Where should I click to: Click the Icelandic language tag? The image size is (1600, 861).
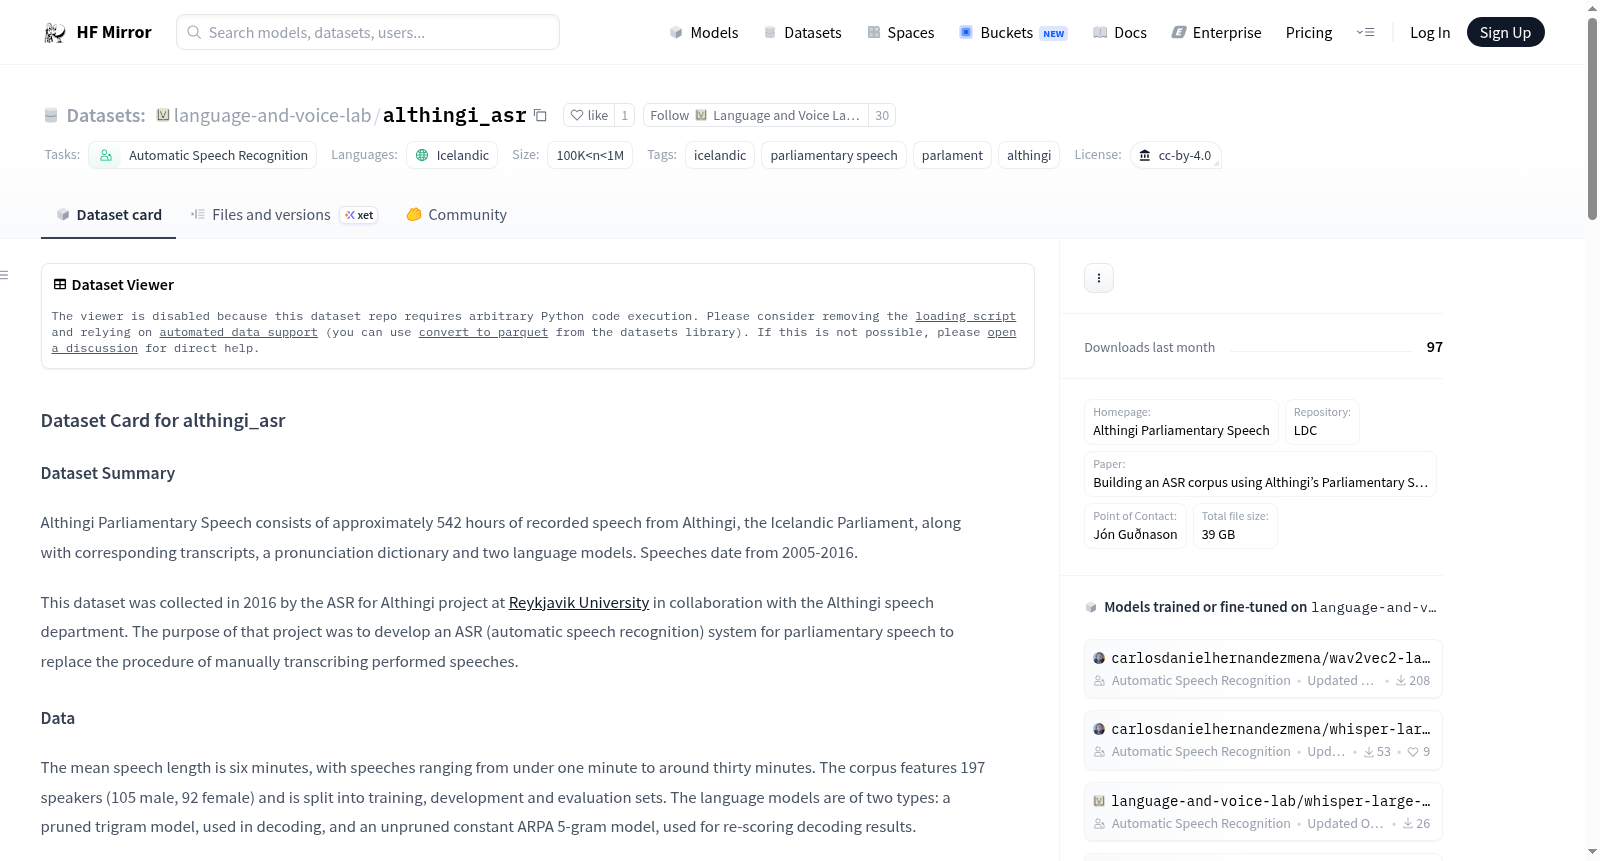click(x=452, y=155)
